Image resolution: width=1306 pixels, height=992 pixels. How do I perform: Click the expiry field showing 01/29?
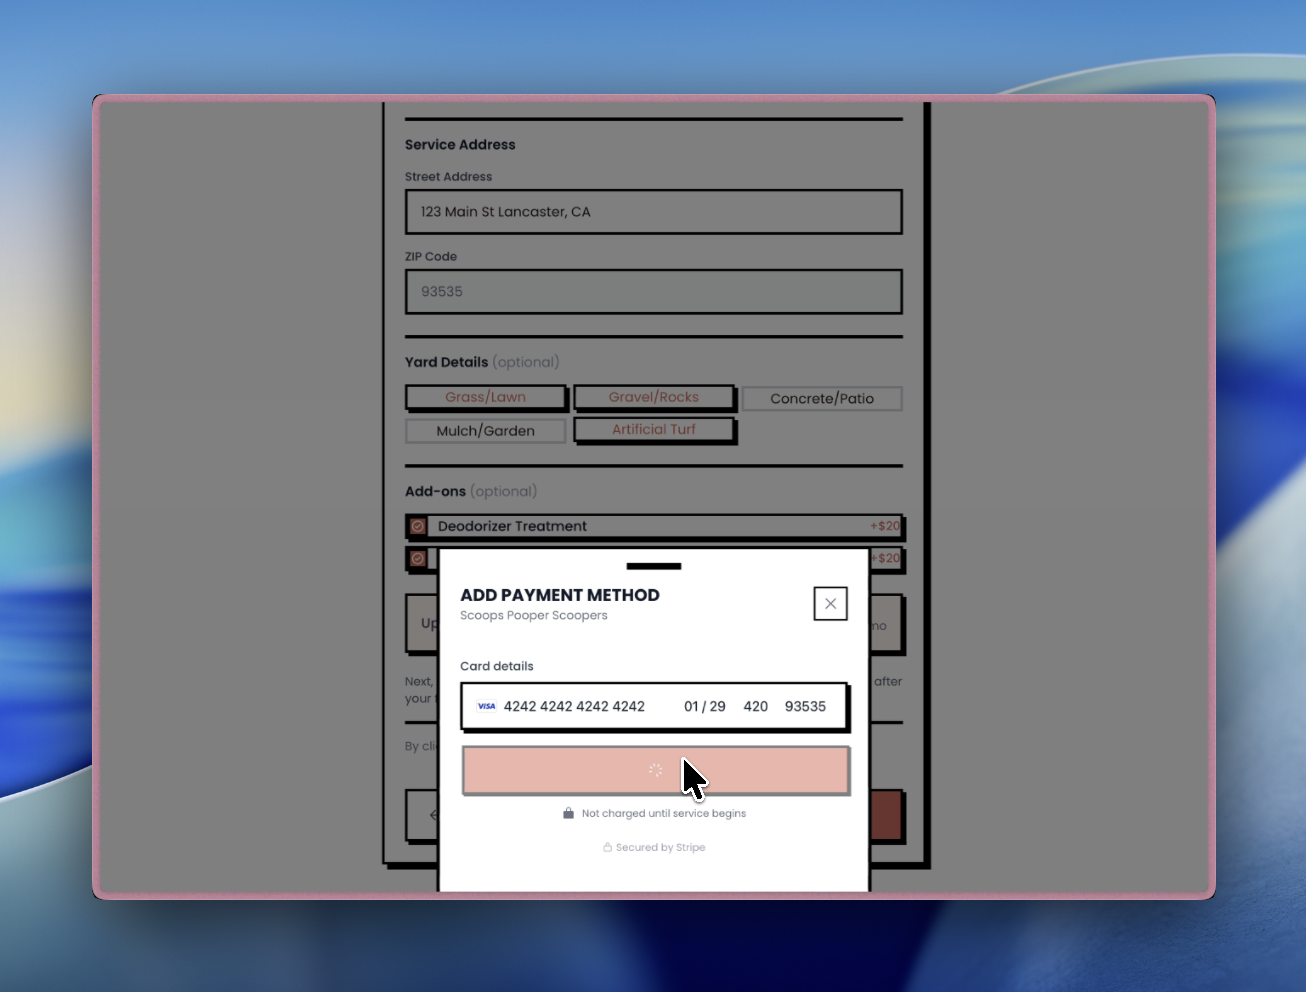705,706
